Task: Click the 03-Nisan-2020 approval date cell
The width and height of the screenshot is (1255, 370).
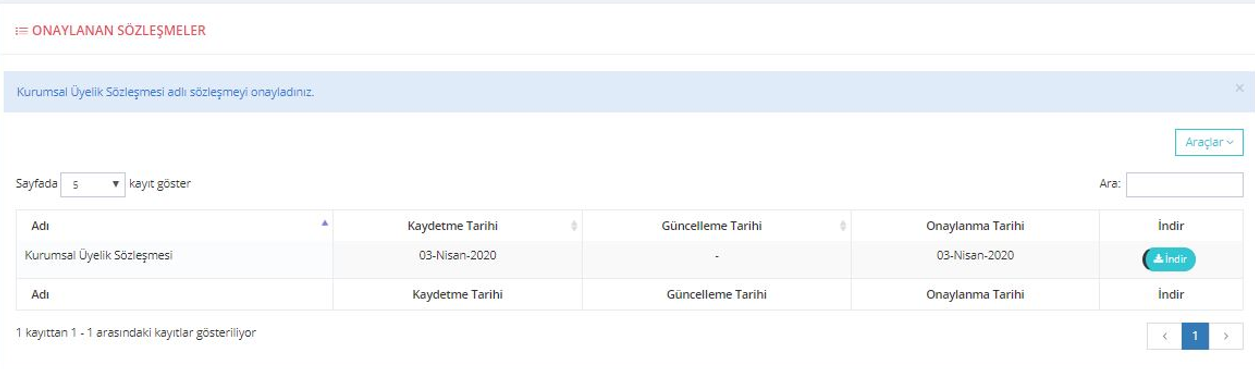Action: click(x=975, y=256)
